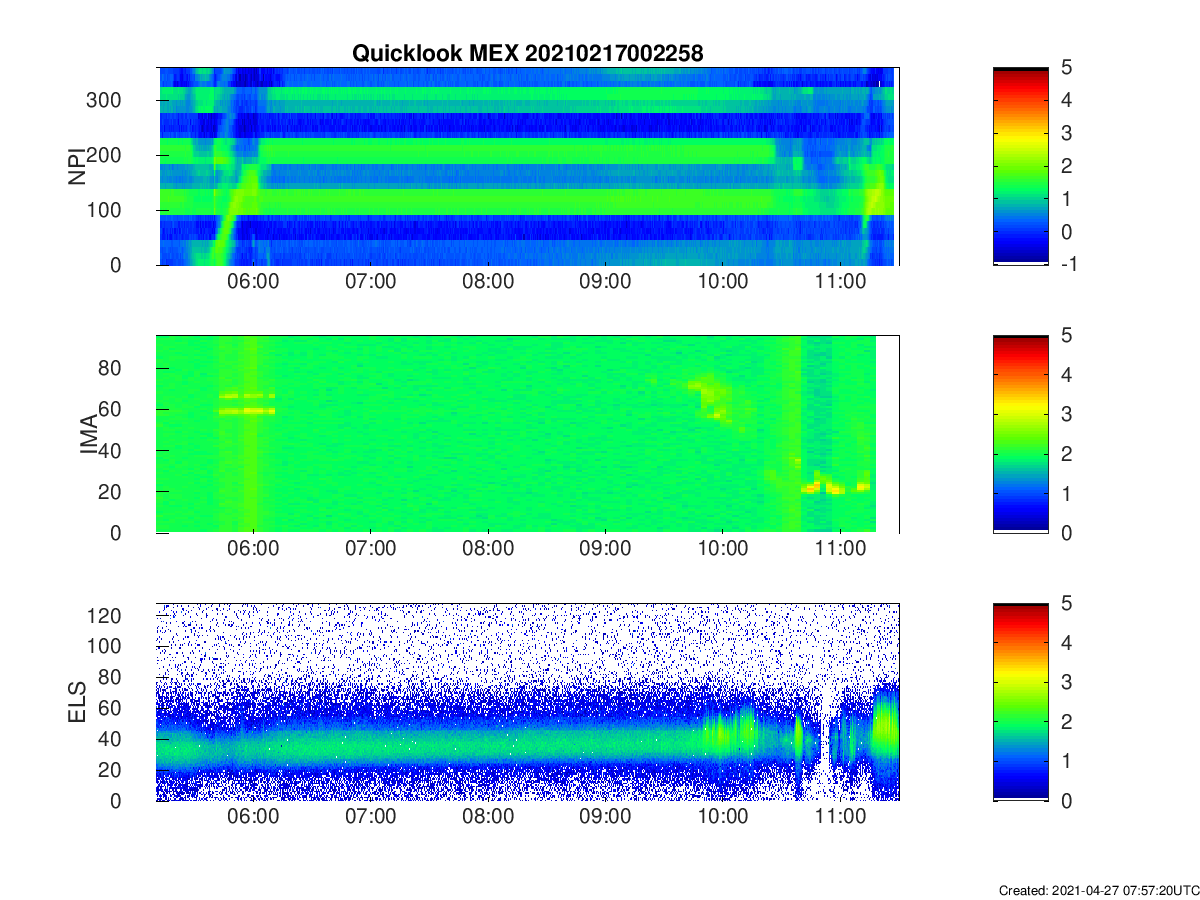Click the IMA panel colorbar
Viewport: 1200px width, 900px height.
point(1021,434)
